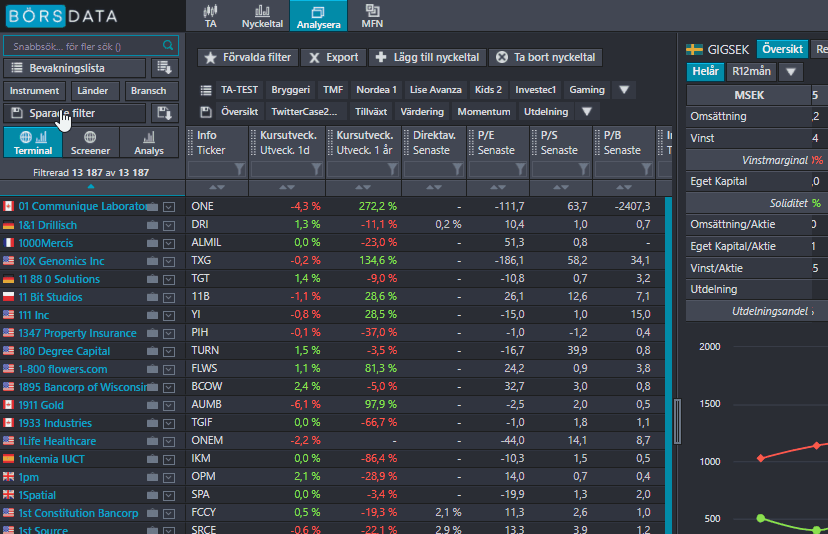Click Ta bort nyckeltal
The width and height of the screenshot is (828, 534).
coord(545,58)
